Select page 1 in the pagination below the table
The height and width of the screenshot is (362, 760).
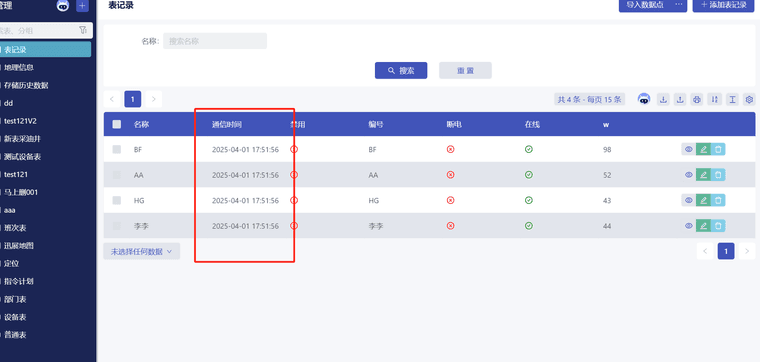(x=726, y=251)
